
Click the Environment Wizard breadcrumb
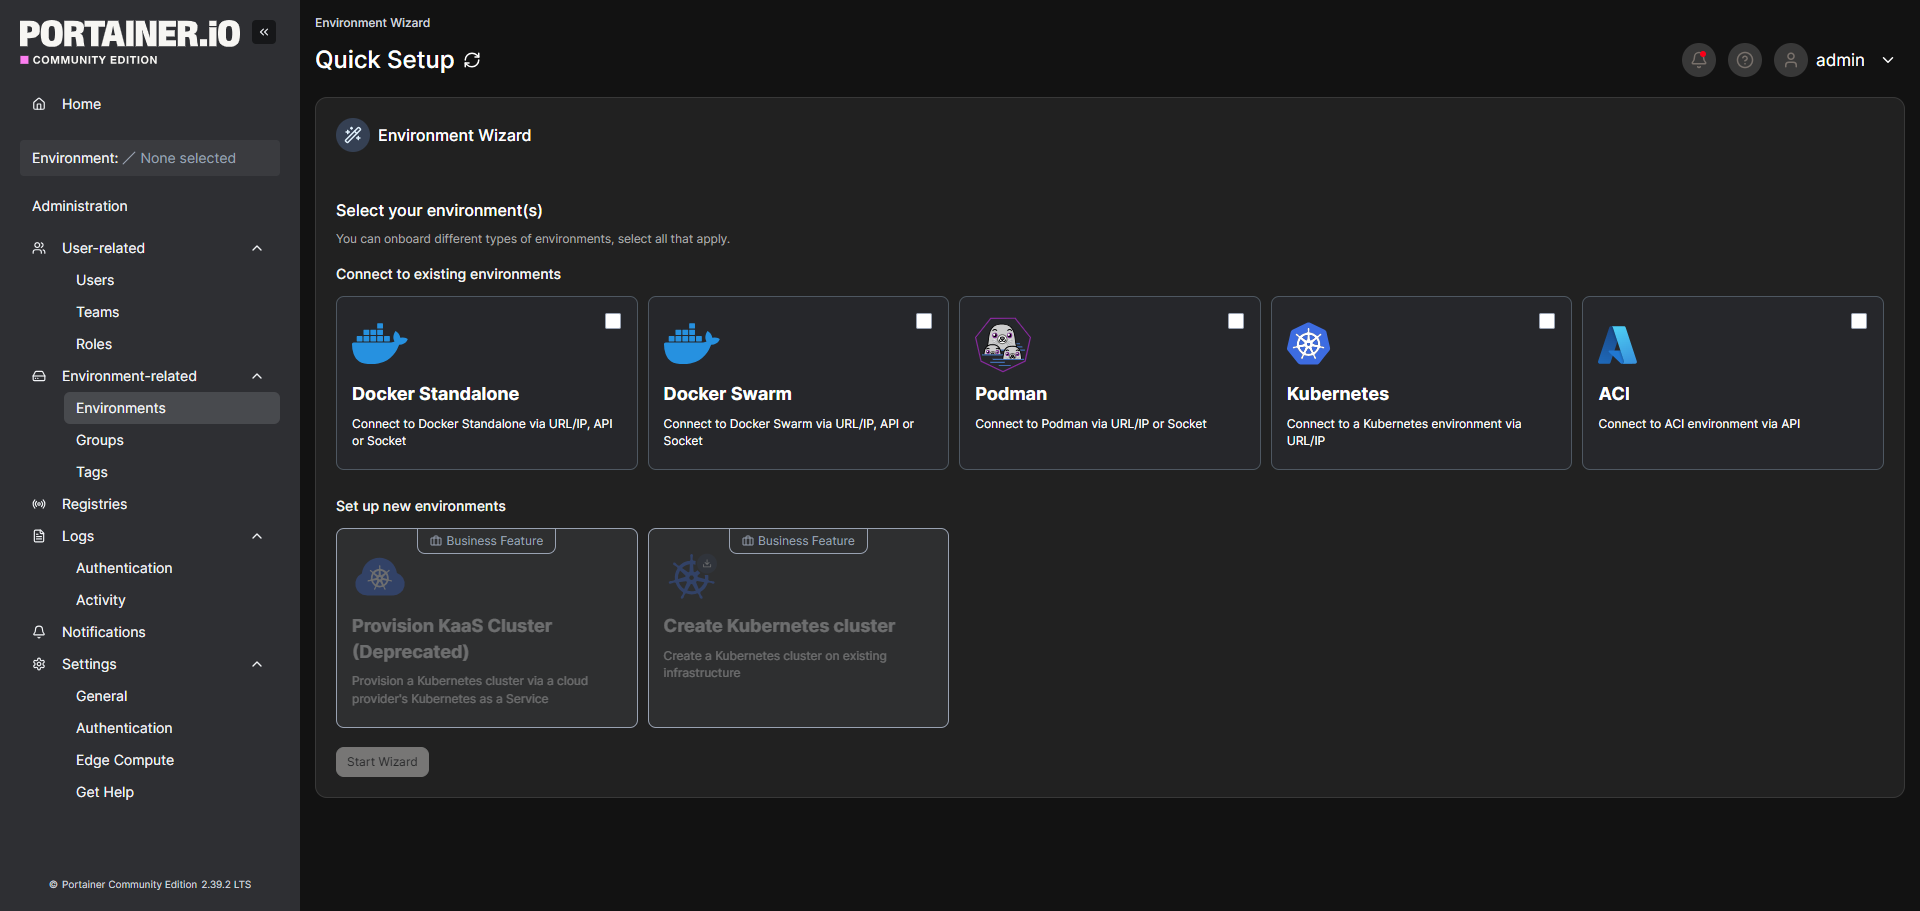(x=372, y=22)
